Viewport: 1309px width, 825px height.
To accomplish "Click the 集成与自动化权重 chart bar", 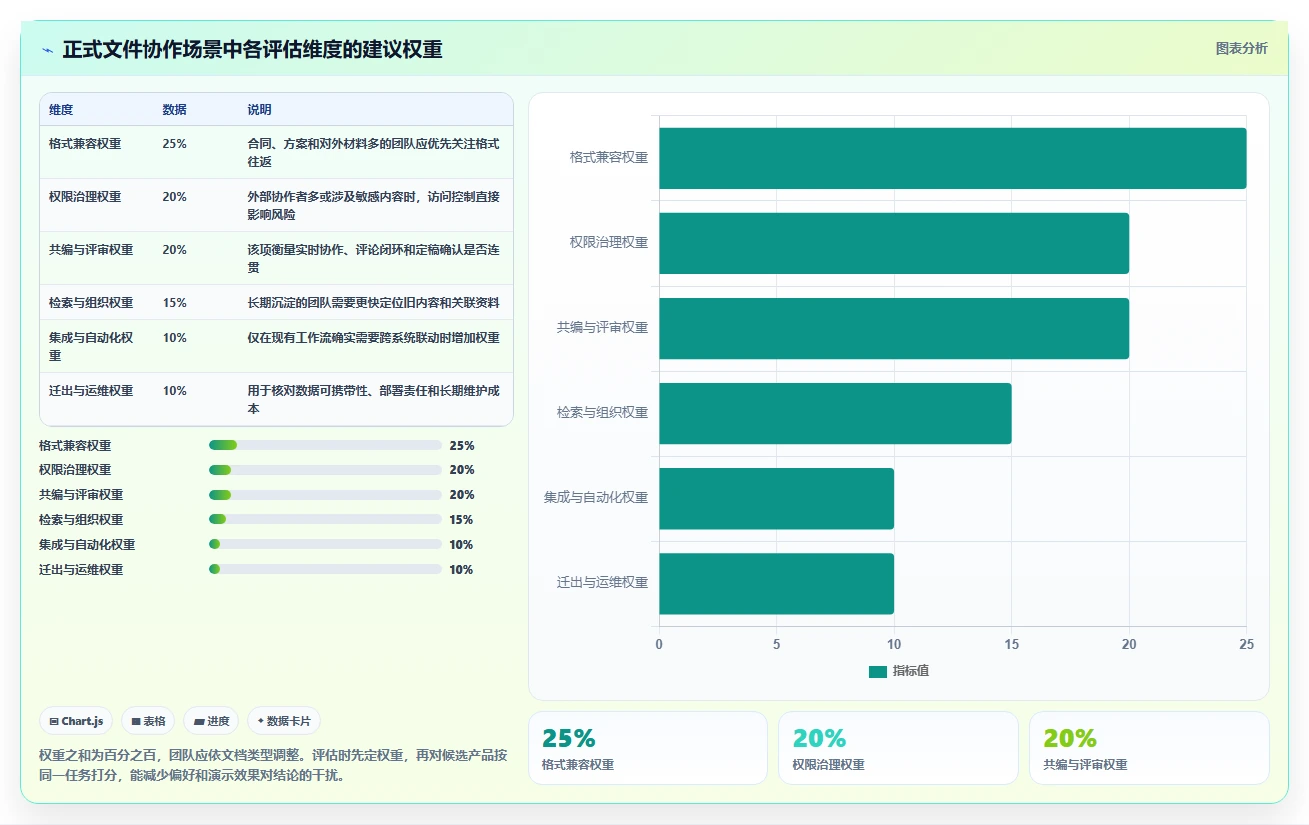I will [x=776, y=498].
